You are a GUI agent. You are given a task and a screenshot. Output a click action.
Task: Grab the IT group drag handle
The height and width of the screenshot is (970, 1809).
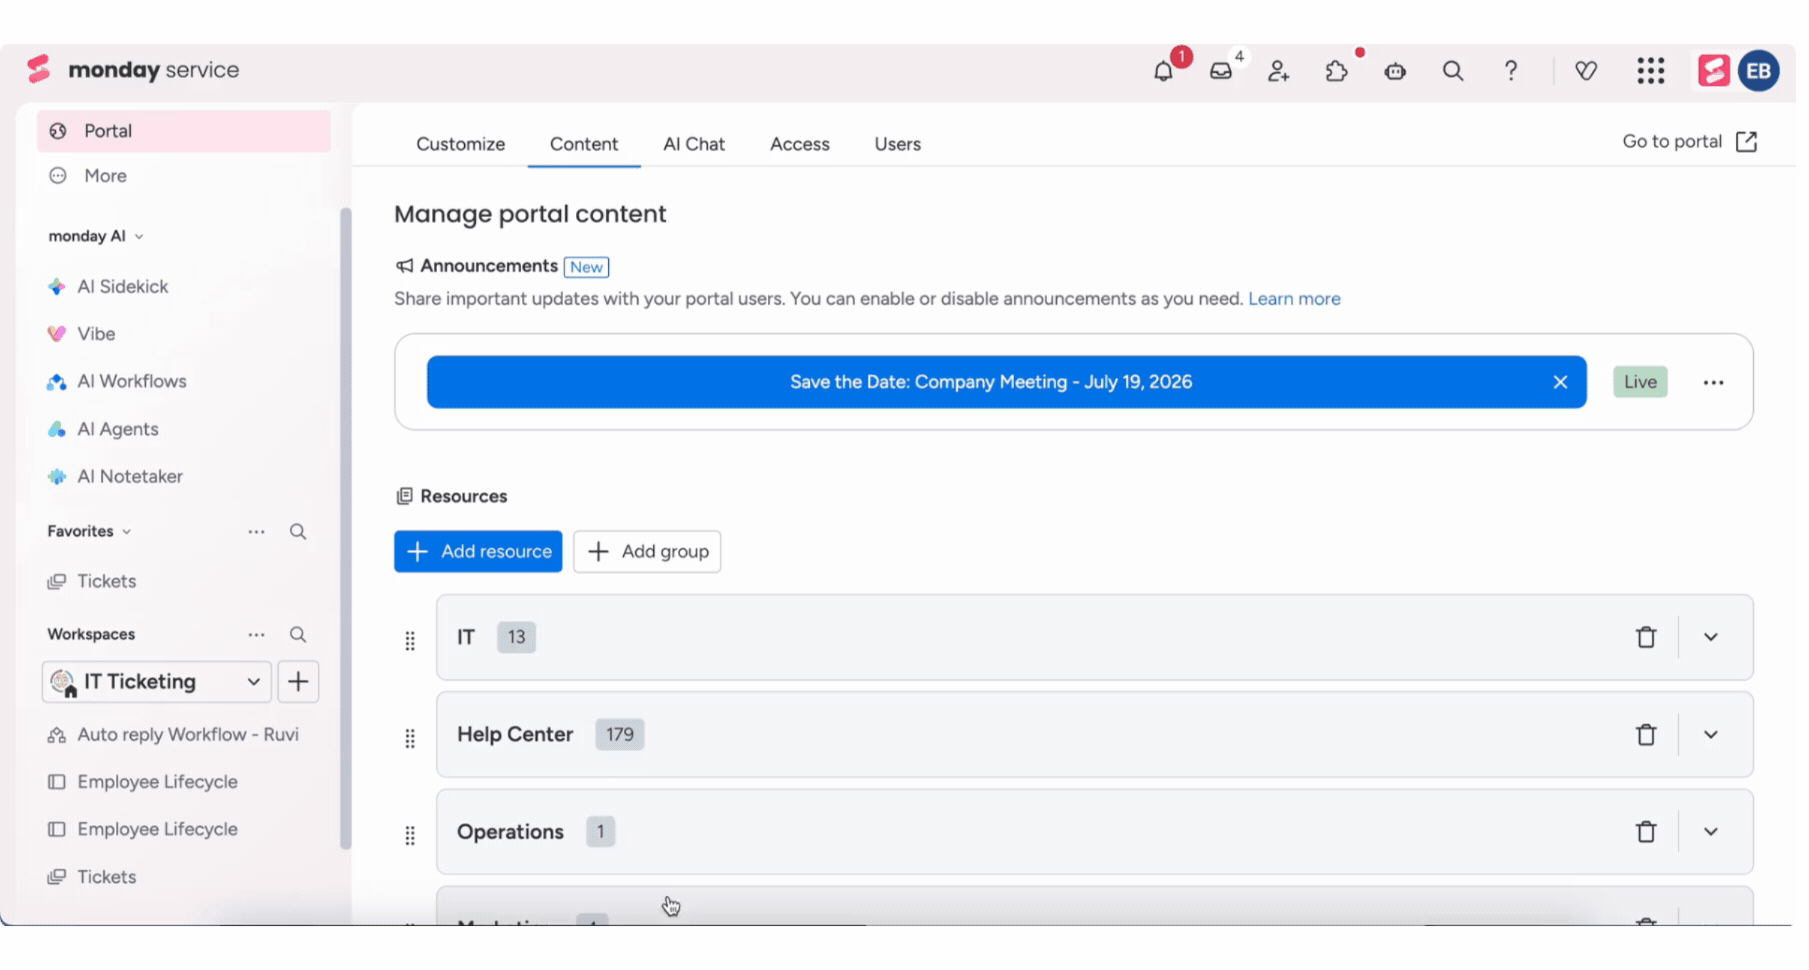click(x=410, y=641)
